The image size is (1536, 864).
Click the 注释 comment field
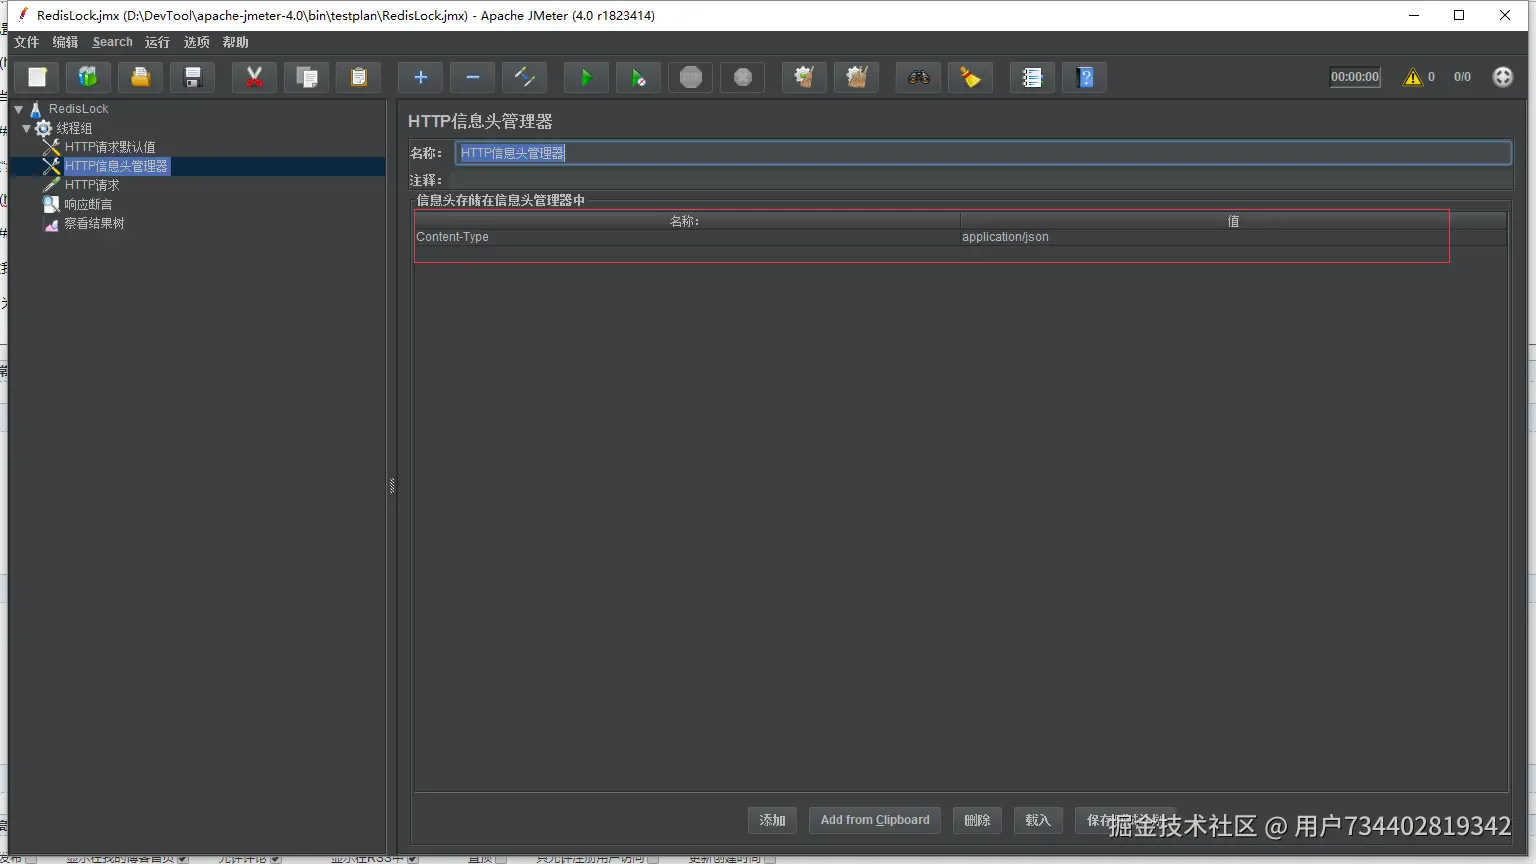pyautogui.click(x=980, y=180)
